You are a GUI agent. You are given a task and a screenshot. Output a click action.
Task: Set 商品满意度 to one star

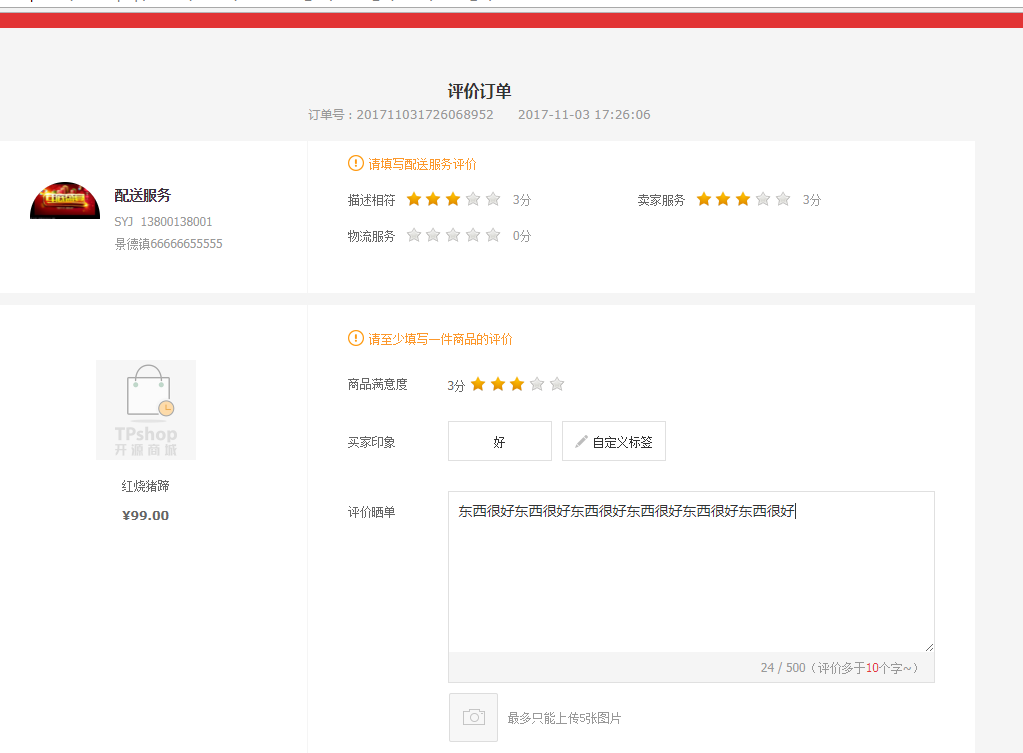[478, 384]
